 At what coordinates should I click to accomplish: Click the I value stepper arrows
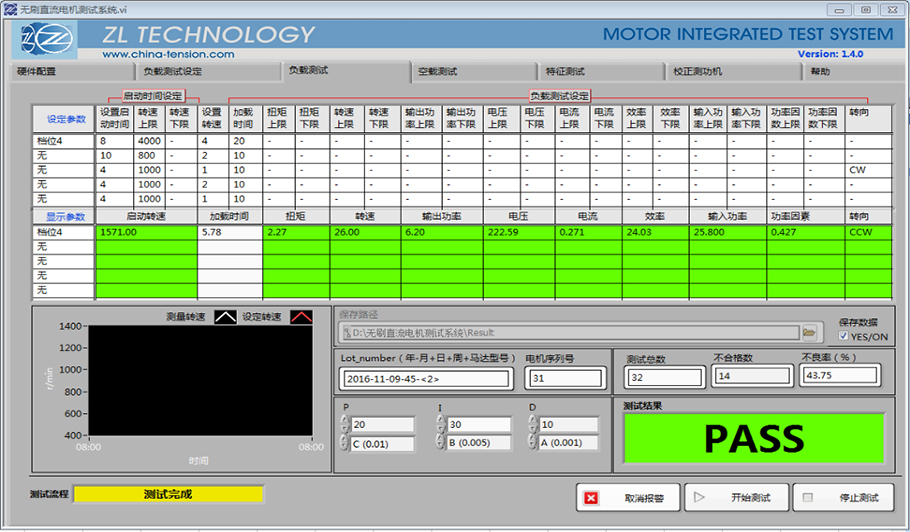click(441, 424)
